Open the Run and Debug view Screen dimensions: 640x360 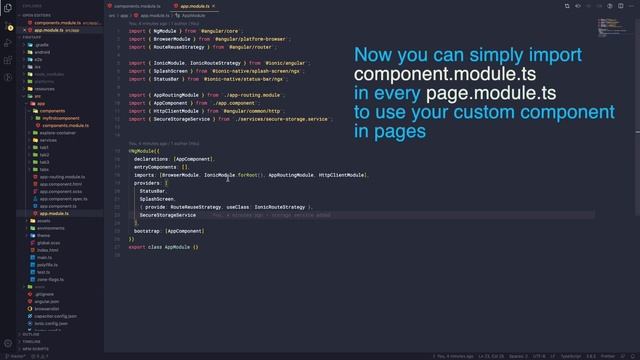(x=8, y=43)
